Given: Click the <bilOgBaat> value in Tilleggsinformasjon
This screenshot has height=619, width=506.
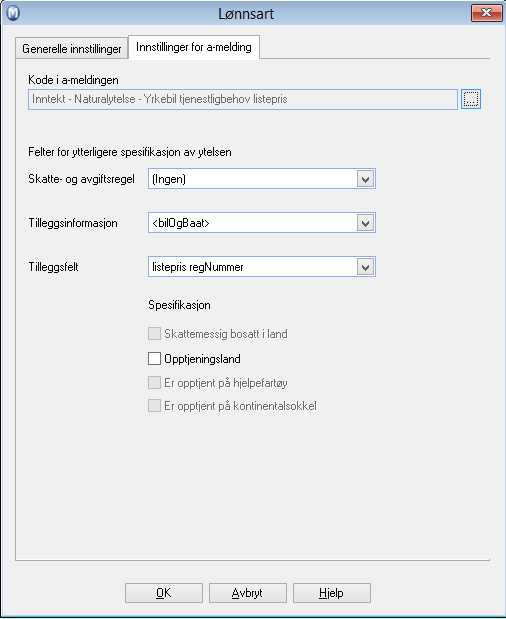Looking at the screenshot, I should 181,223.
